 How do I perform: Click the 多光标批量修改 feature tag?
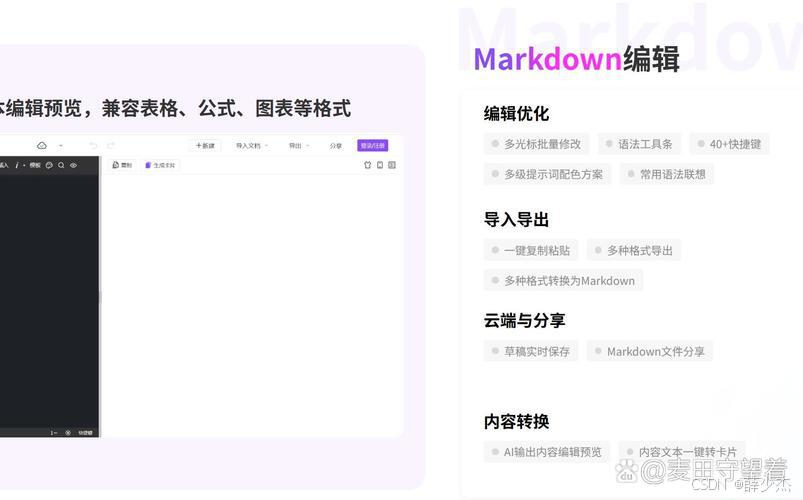tap(536, 144)
